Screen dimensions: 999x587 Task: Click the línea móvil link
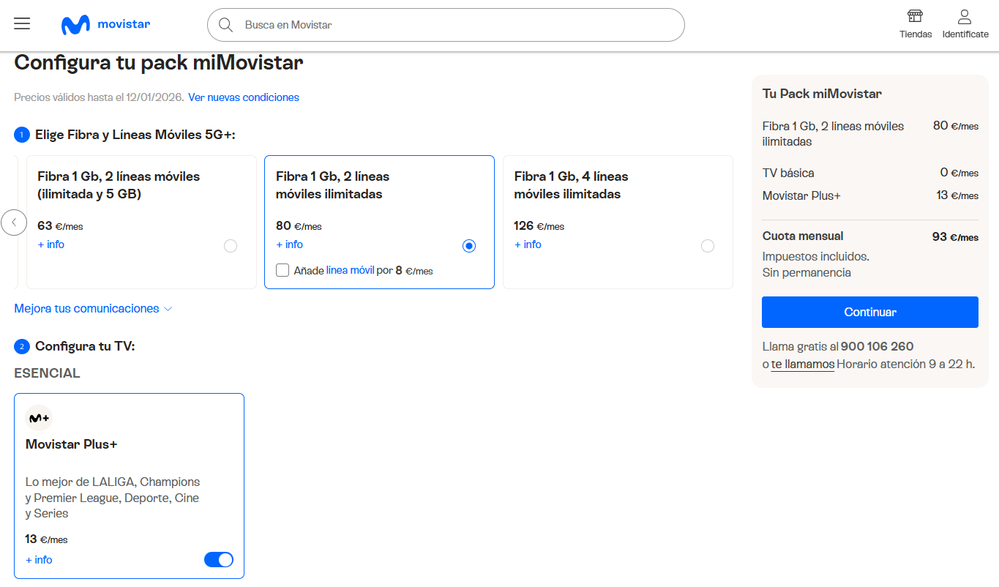pyautogui.click(x=350, y=270)
